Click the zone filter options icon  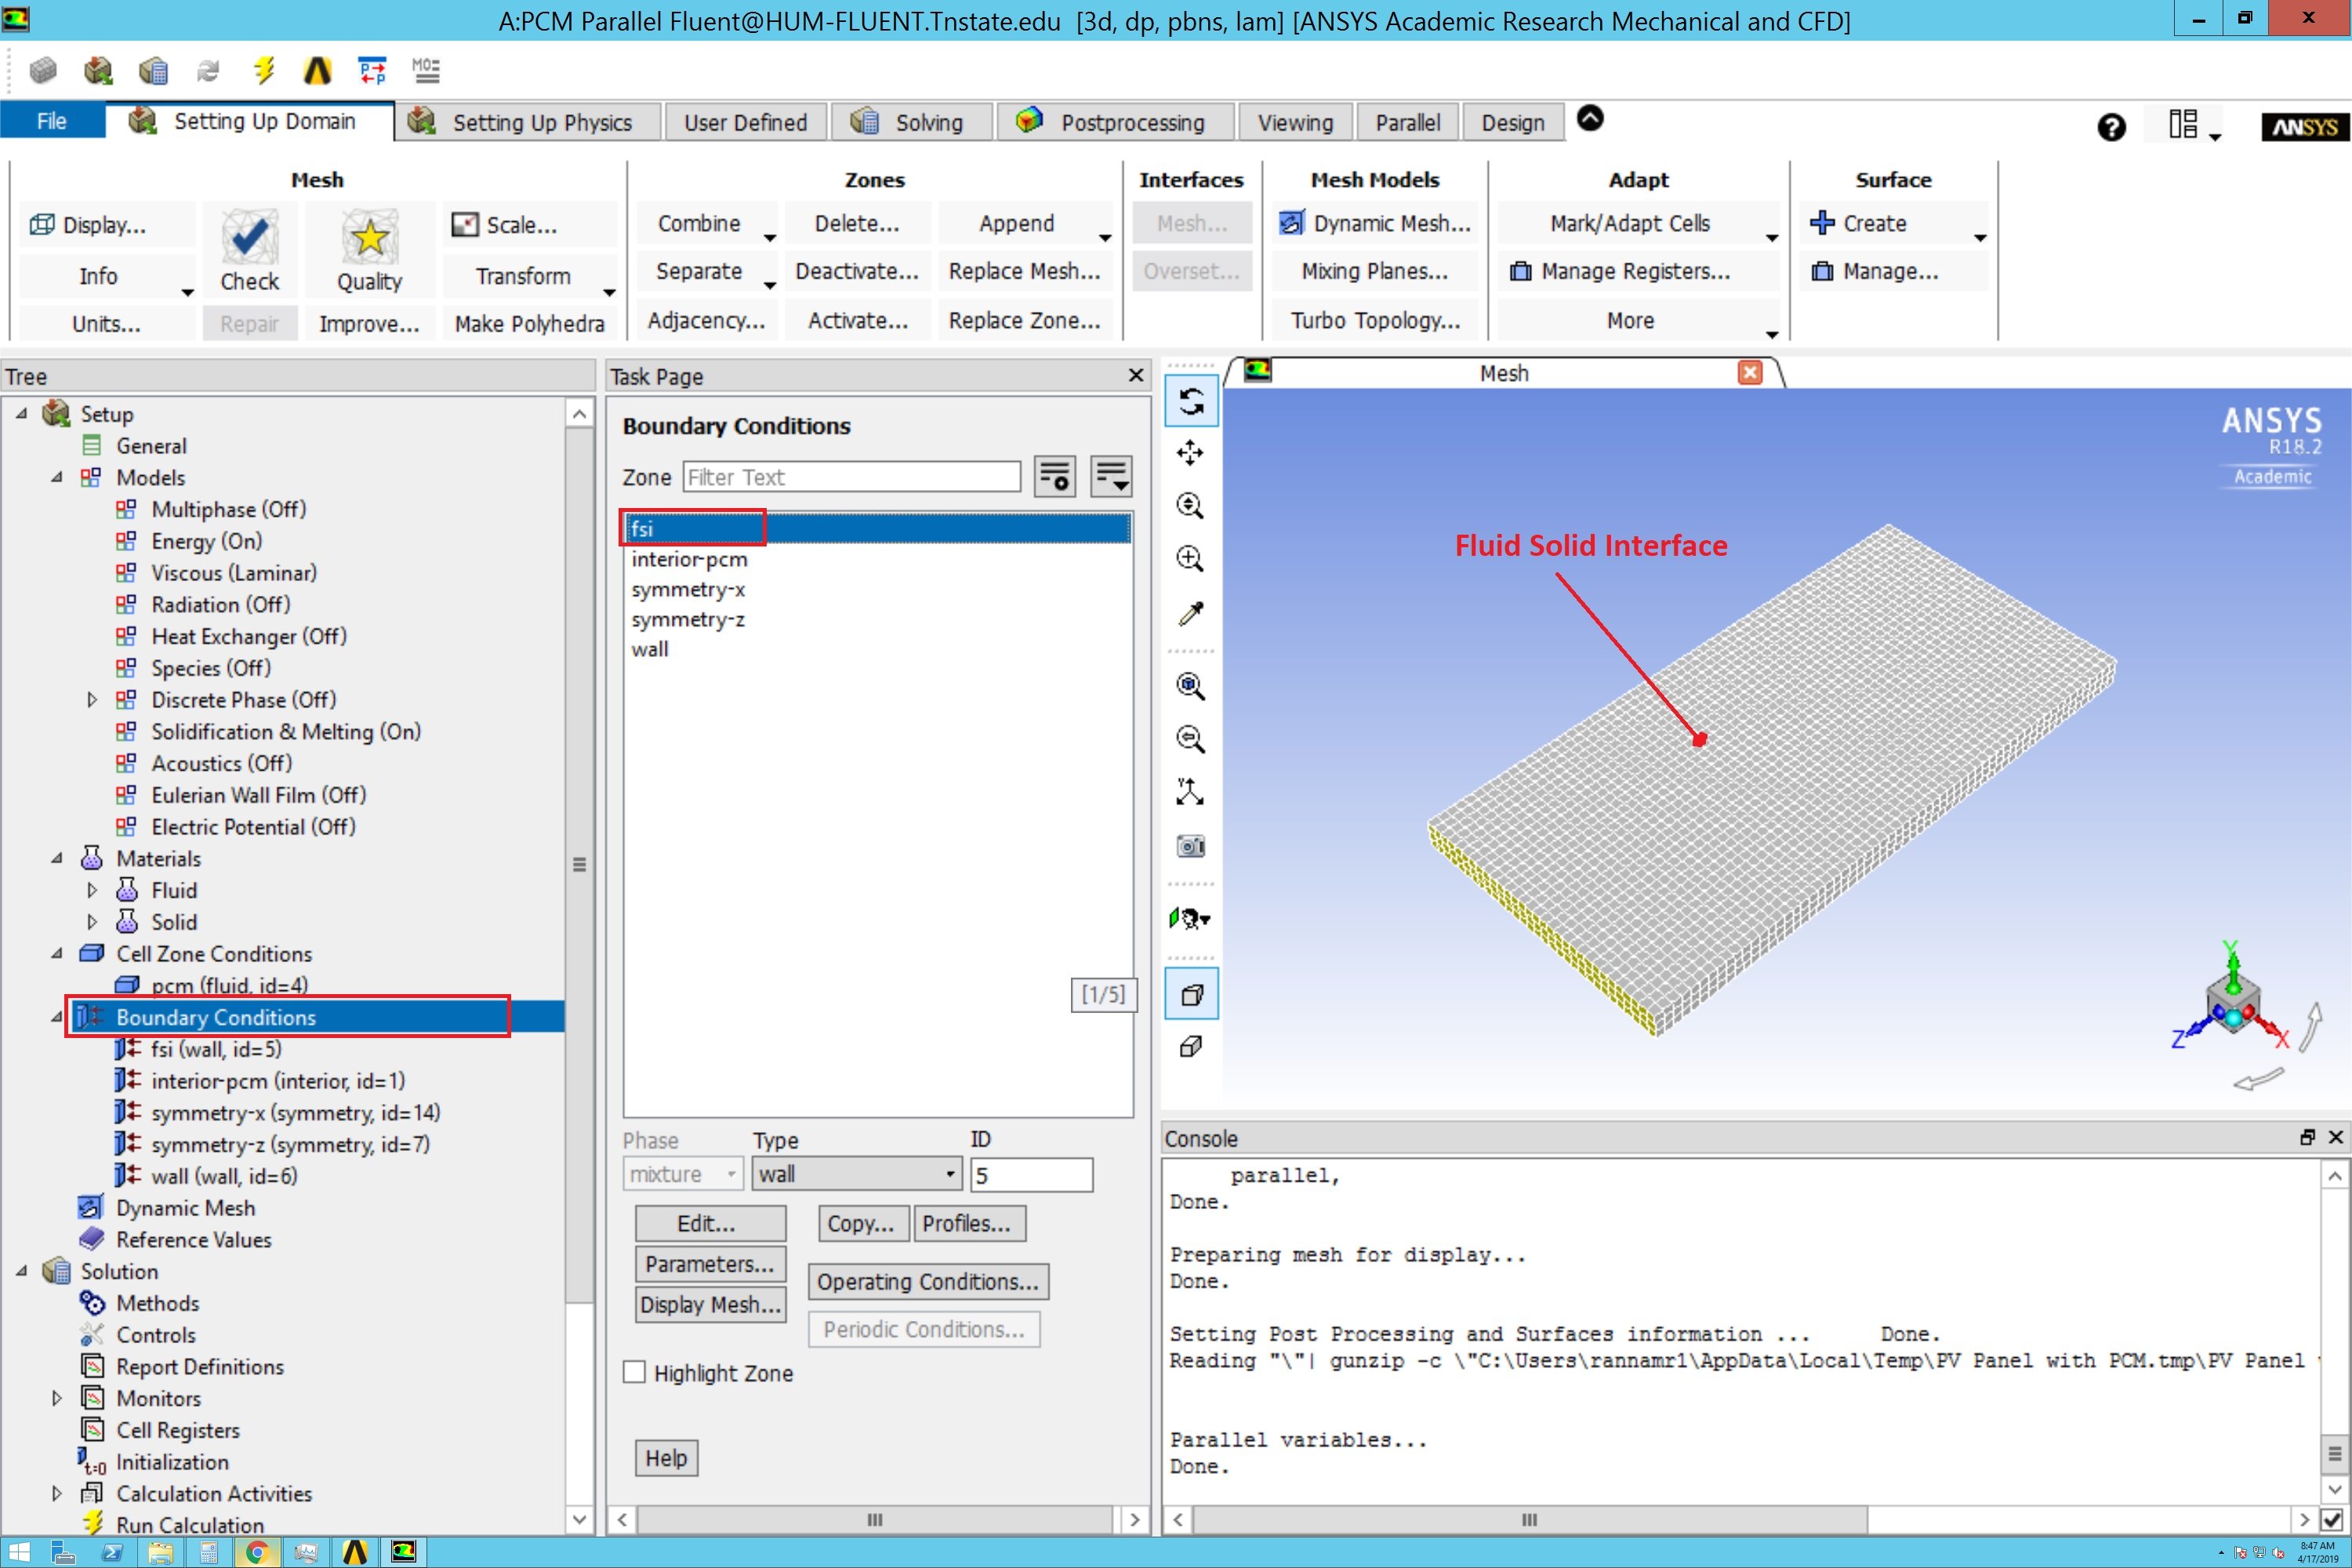tap(1055, 477)
